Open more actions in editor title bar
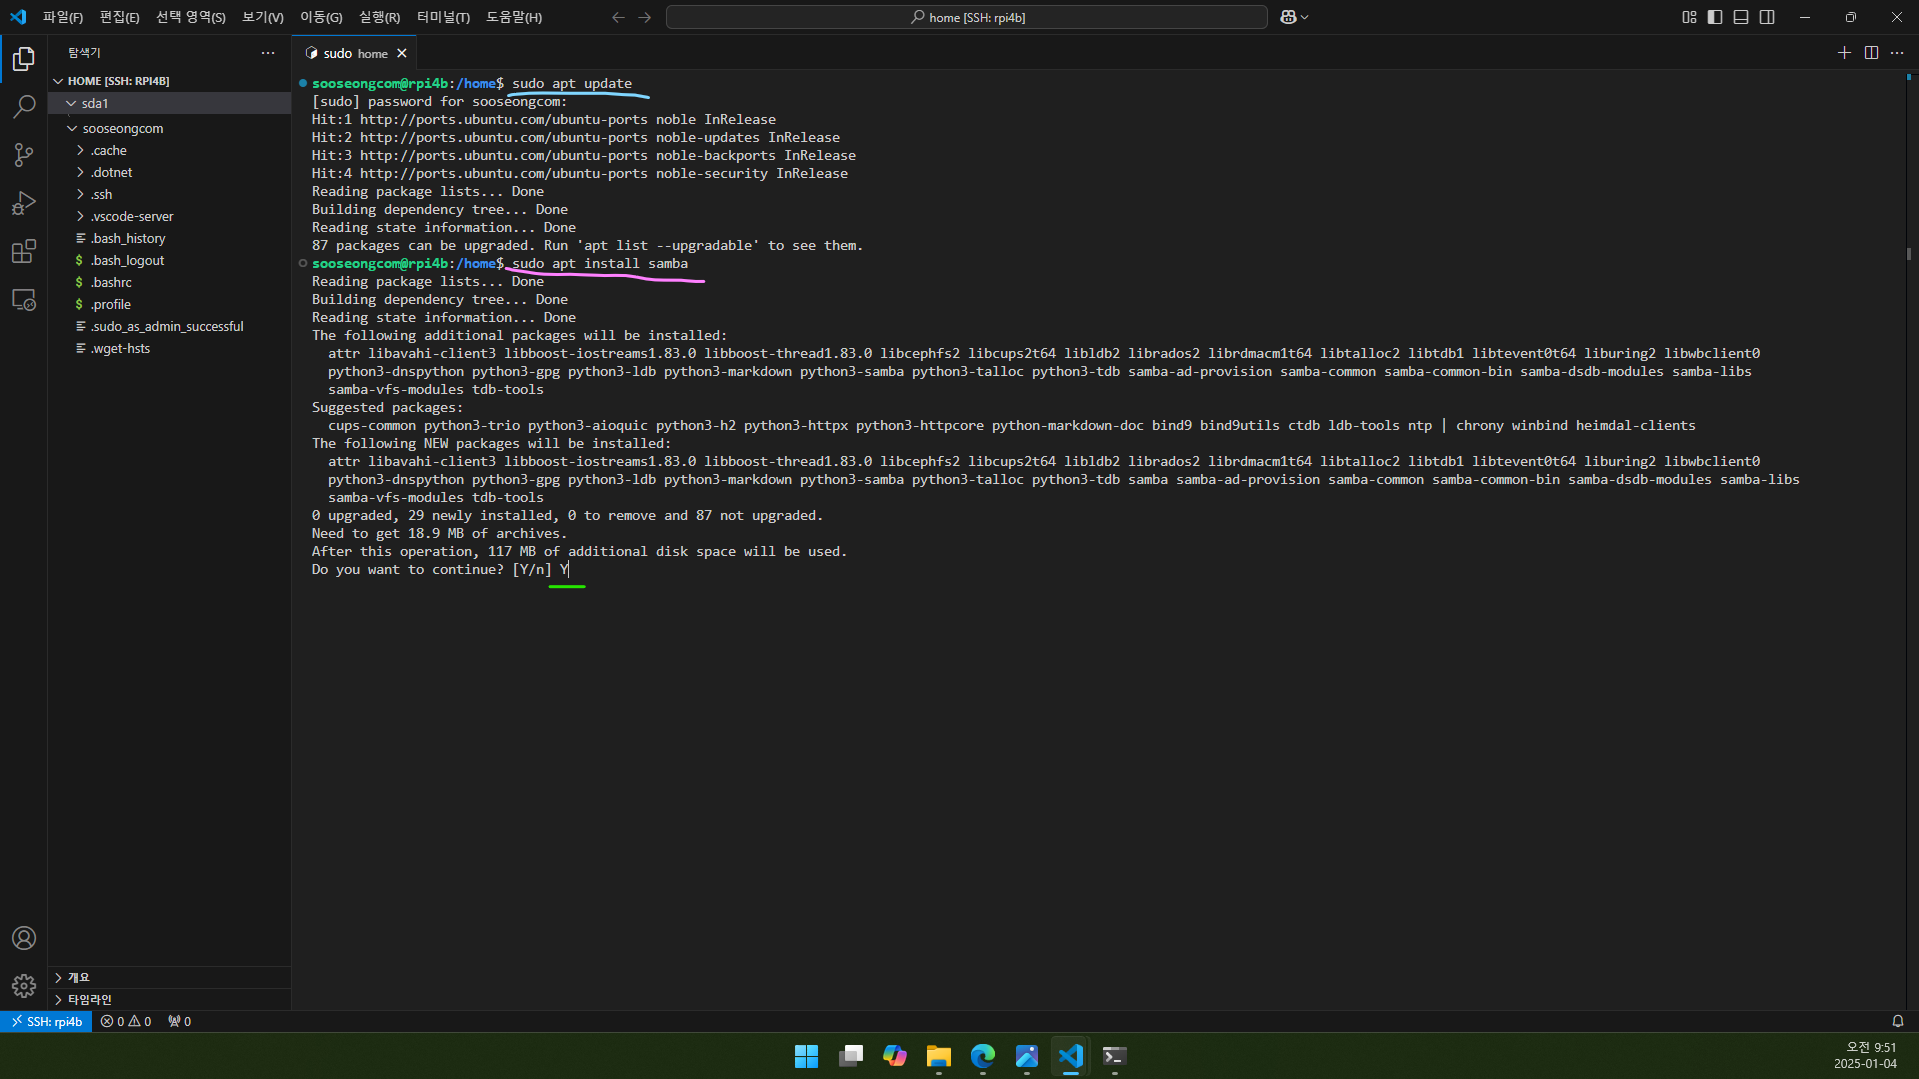The image size is (1919, 1079). pyautogui.click(x=1897, y=53)
